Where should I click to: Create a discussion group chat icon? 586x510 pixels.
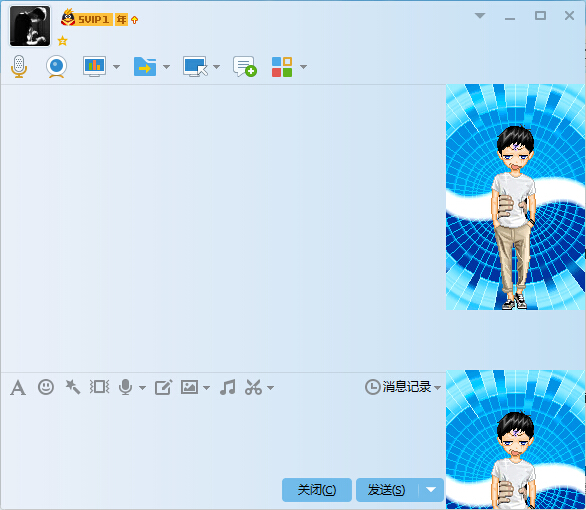pos(245,67)
